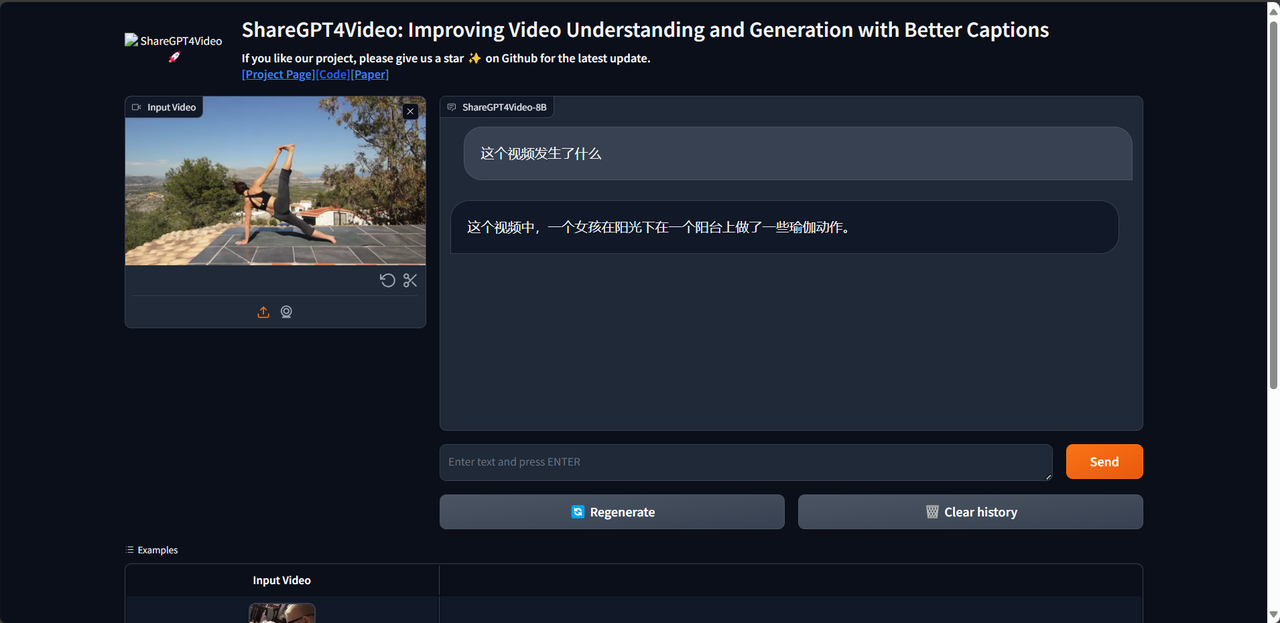Select the orange upload file icon
Image resolution: width=1280 pixels, height=623 pixels.
pyautogui.click(x=263, y=312)
